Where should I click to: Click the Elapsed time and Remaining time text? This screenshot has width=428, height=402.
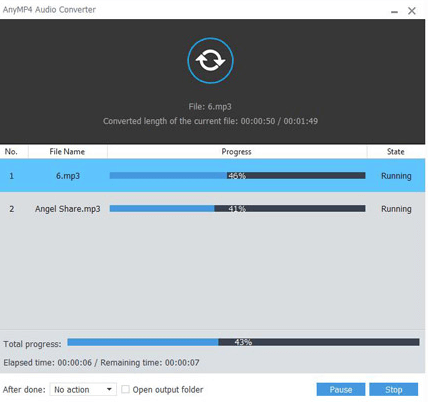[101, 362]
